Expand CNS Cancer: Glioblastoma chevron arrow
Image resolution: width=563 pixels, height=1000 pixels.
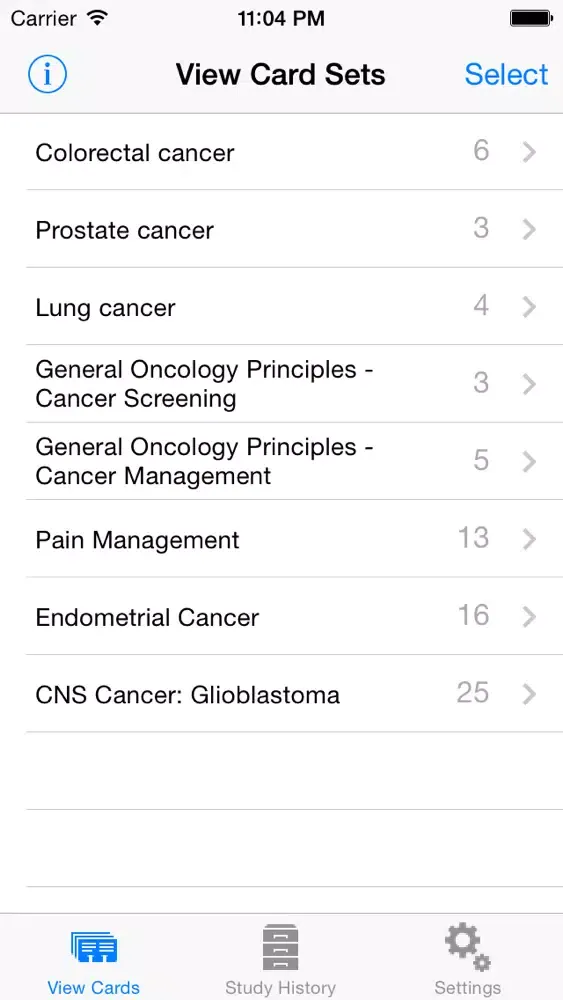coord(529,694)
